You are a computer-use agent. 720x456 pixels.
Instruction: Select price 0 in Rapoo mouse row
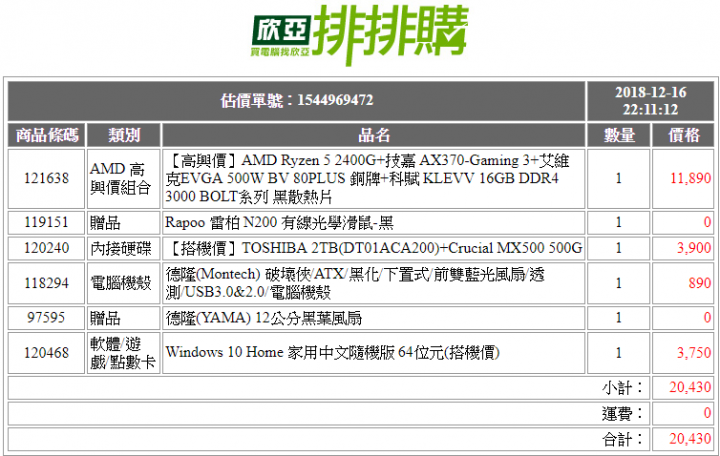707,222
